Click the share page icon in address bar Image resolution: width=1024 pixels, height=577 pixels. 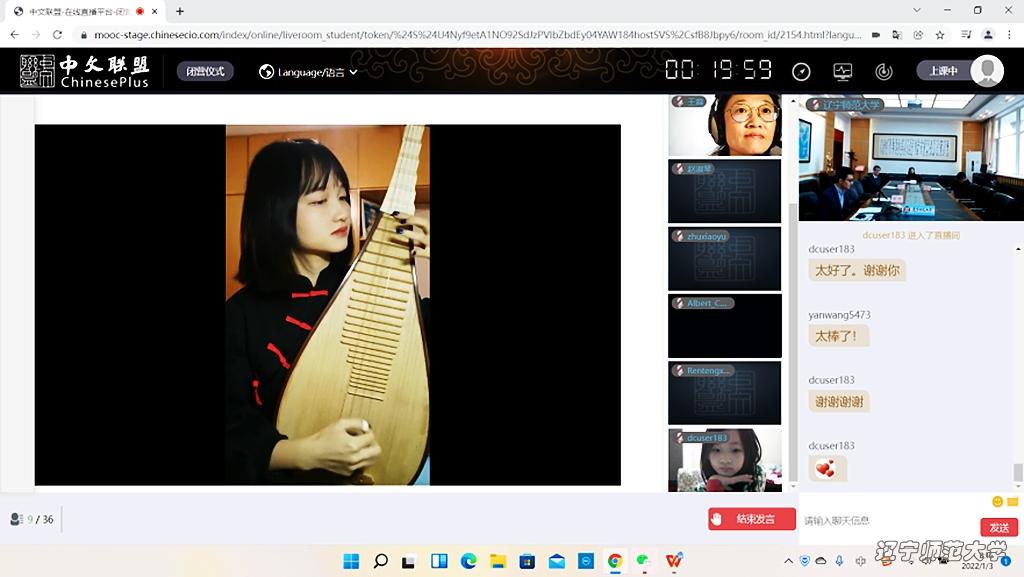(918, 35)
